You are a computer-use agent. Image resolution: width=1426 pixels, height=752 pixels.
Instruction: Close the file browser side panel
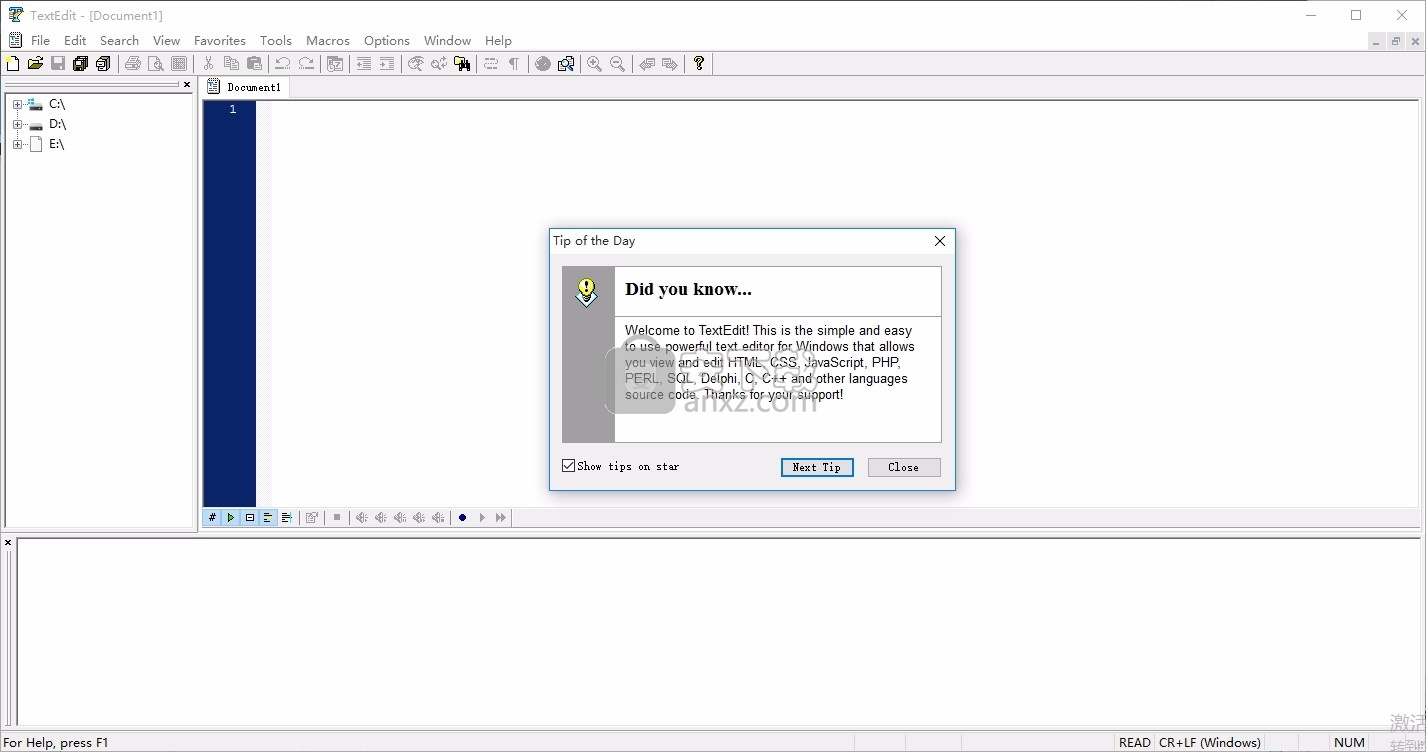(x=187, y=85)
